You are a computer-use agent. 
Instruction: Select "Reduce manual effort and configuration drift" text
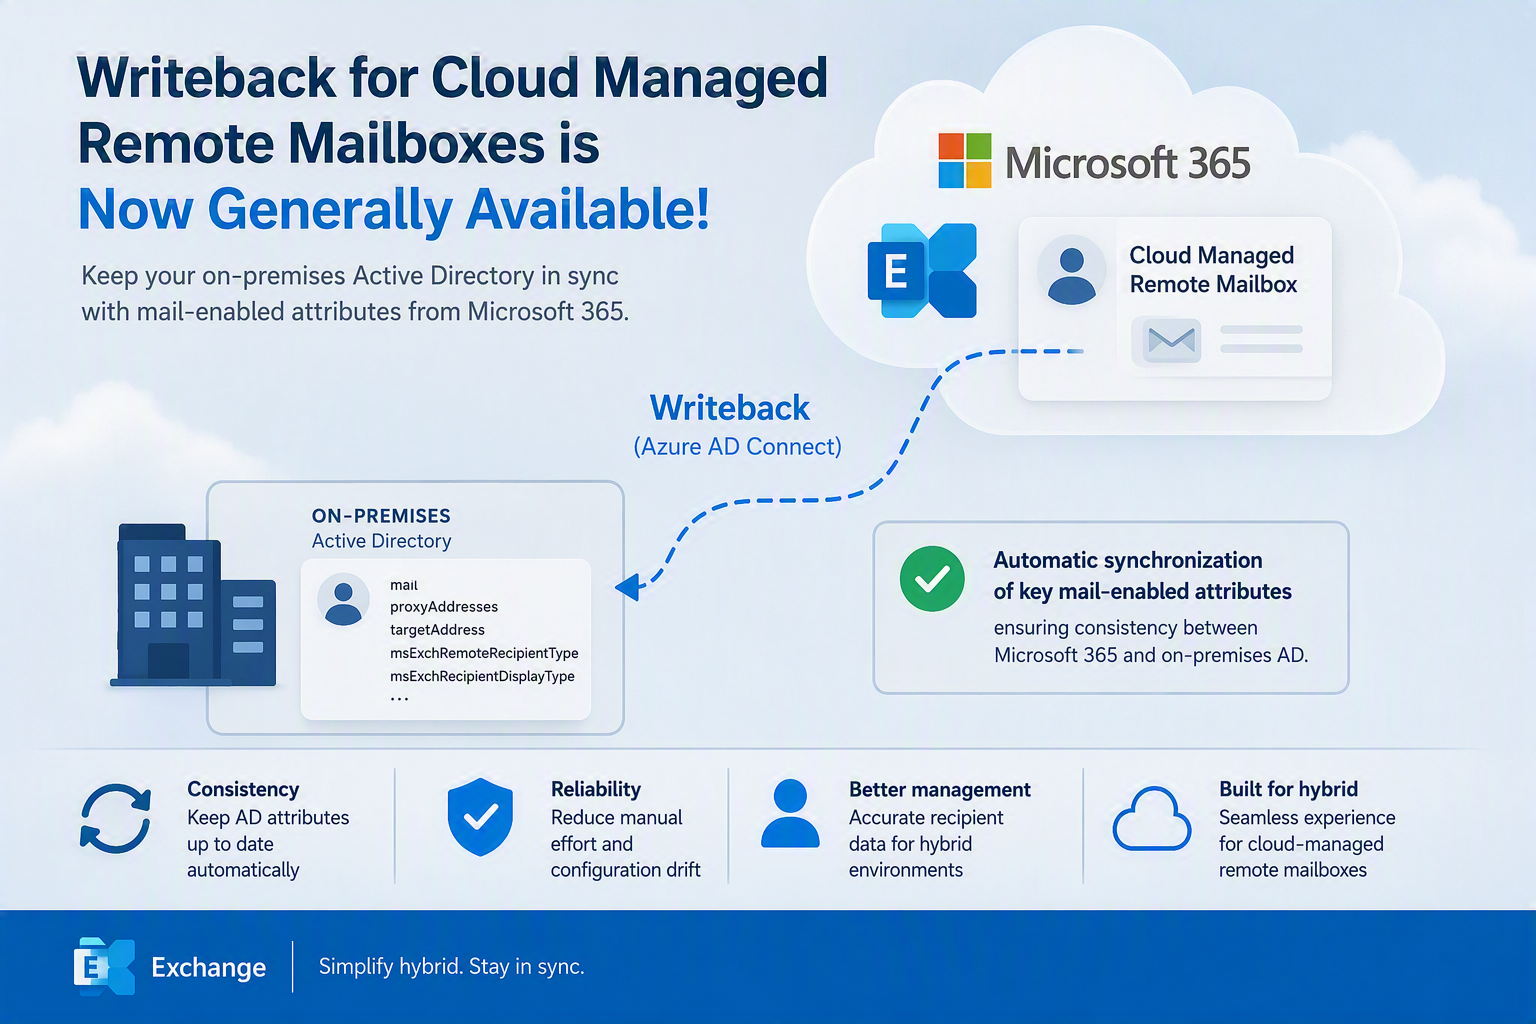pyautogui.click(x=626, y=844)
